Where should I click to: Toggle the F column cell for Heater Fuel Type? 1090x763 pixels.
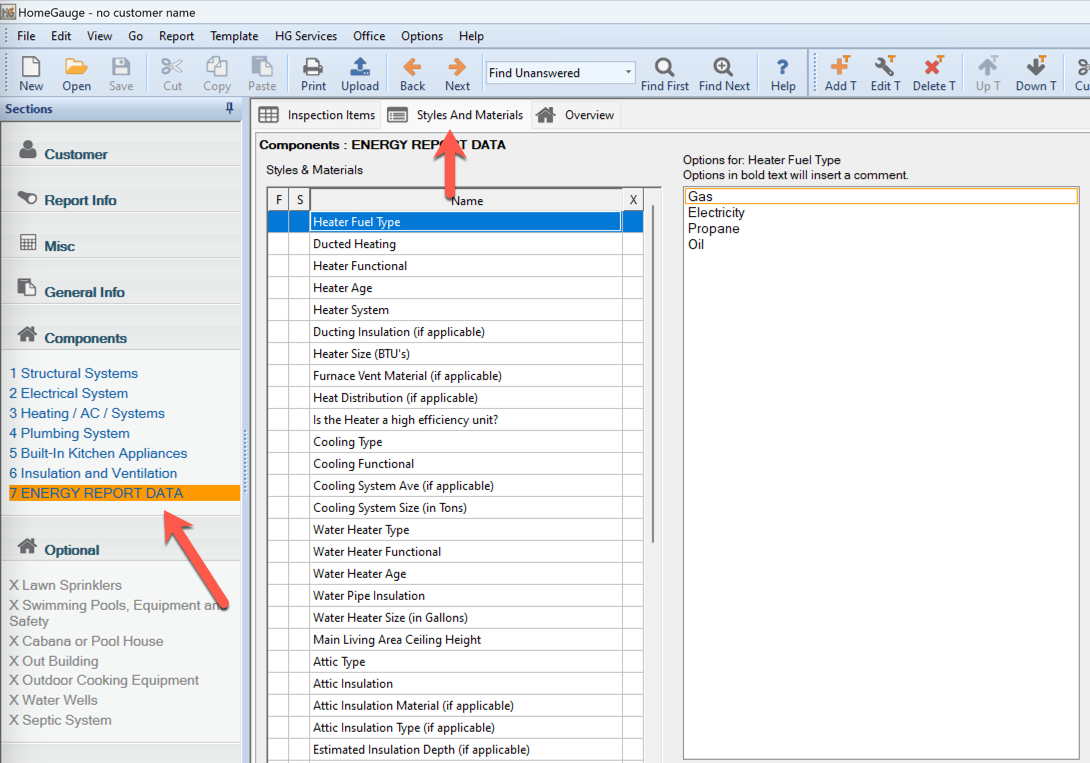278,222
